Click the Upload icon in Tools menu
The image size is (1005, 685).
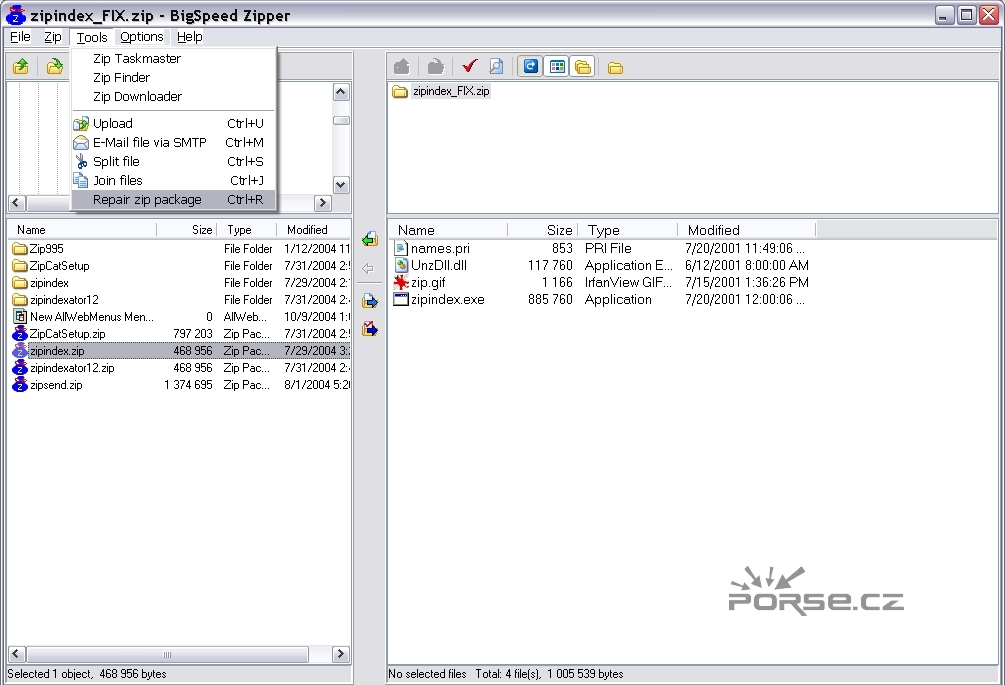[81, 124]
